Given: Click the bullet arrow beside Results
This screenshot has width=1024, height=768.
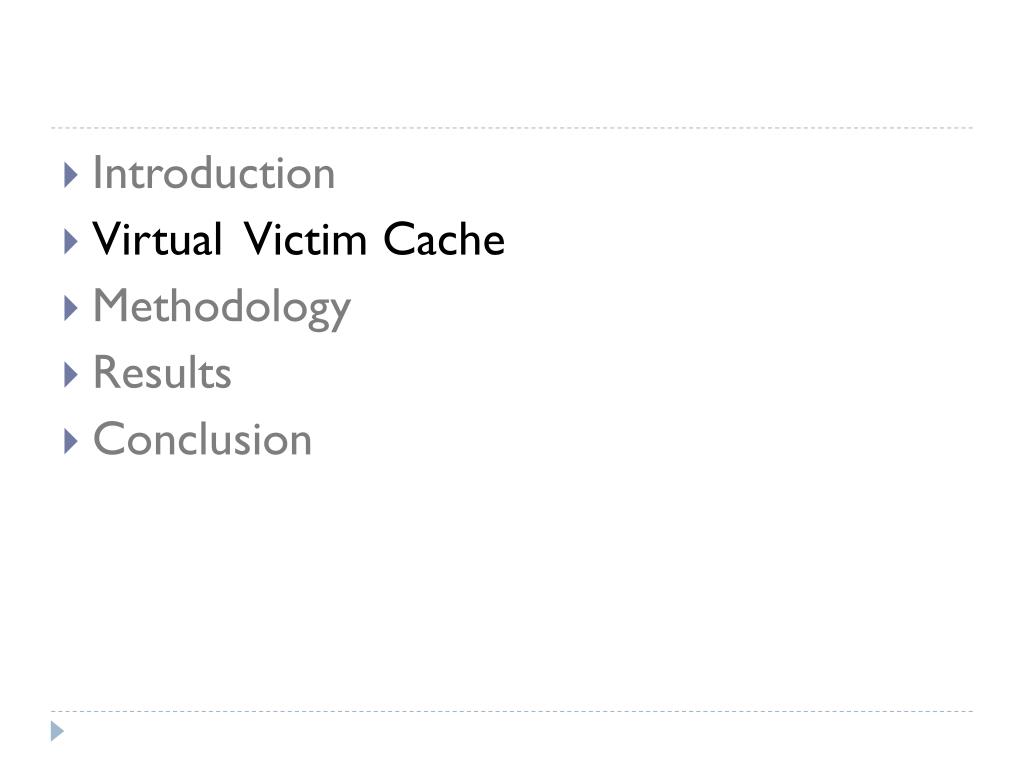Looking at the screenshot, I should (70, 376).
